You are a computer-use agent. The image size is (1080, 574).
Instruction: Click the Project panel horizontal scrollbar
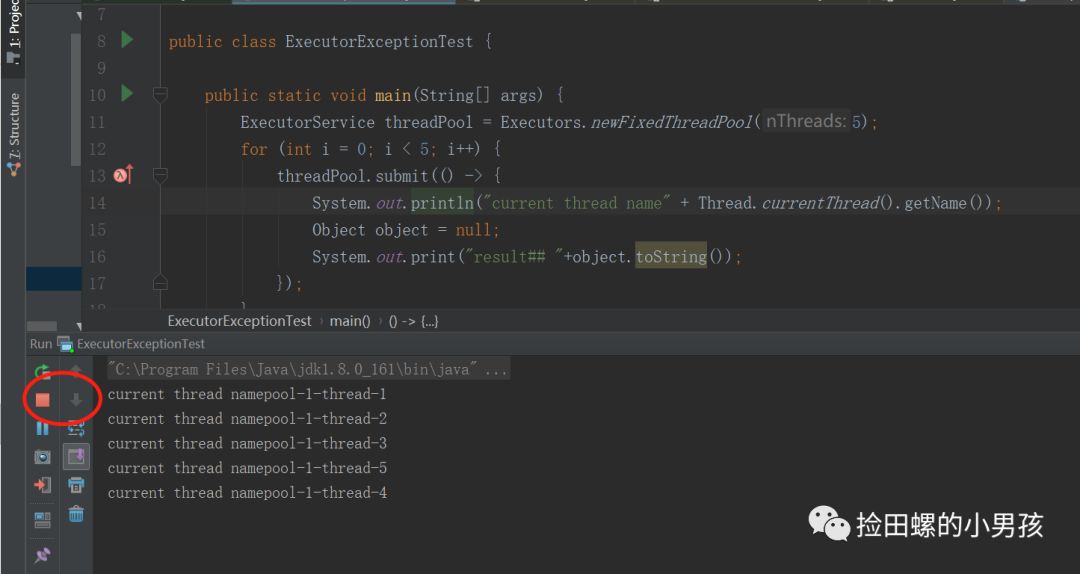42,326
